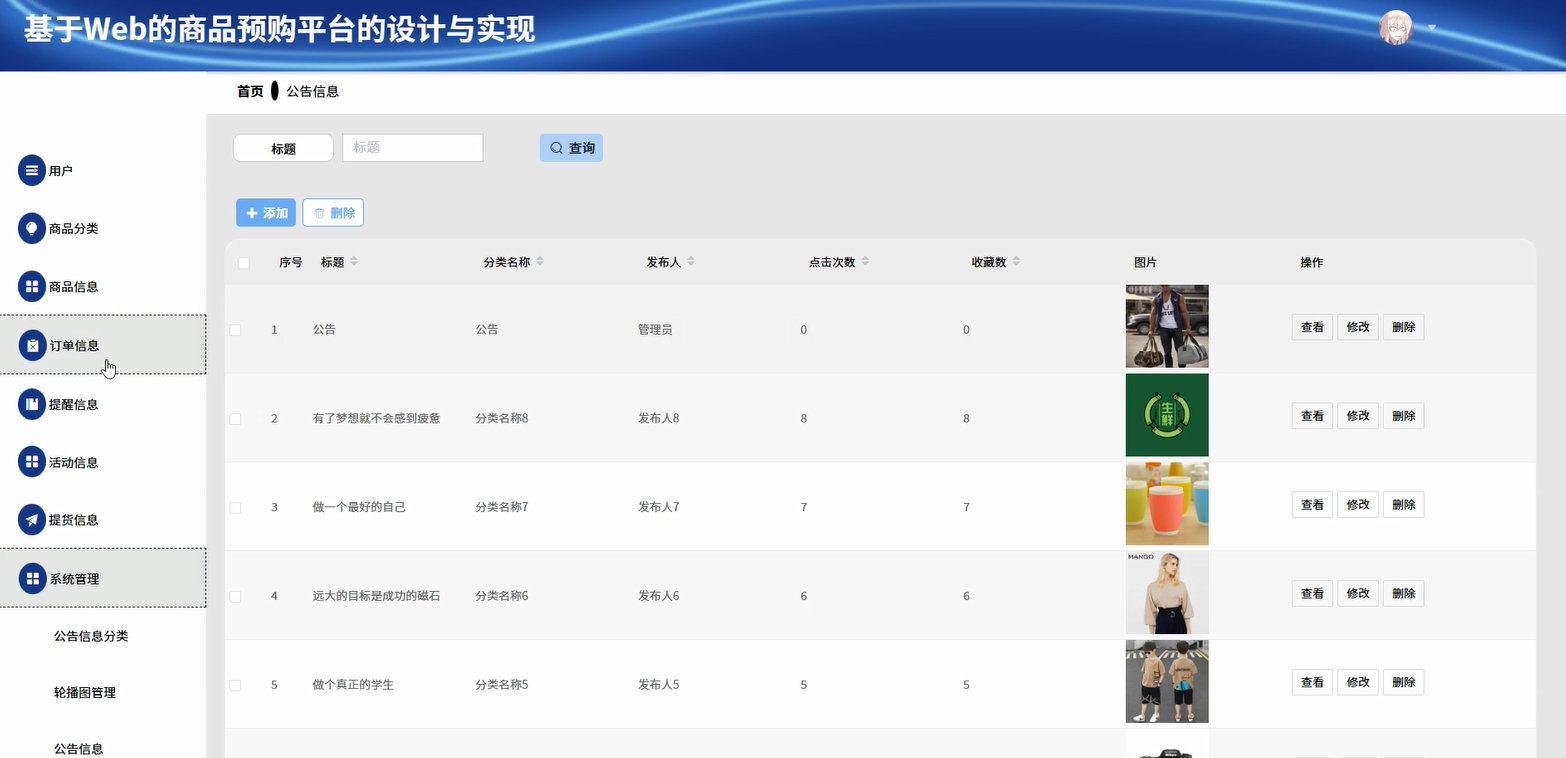The image size is (1566, 758).
Task: Check the row 5 做个真正的学生 checkbox
Action: pos(235,685)
